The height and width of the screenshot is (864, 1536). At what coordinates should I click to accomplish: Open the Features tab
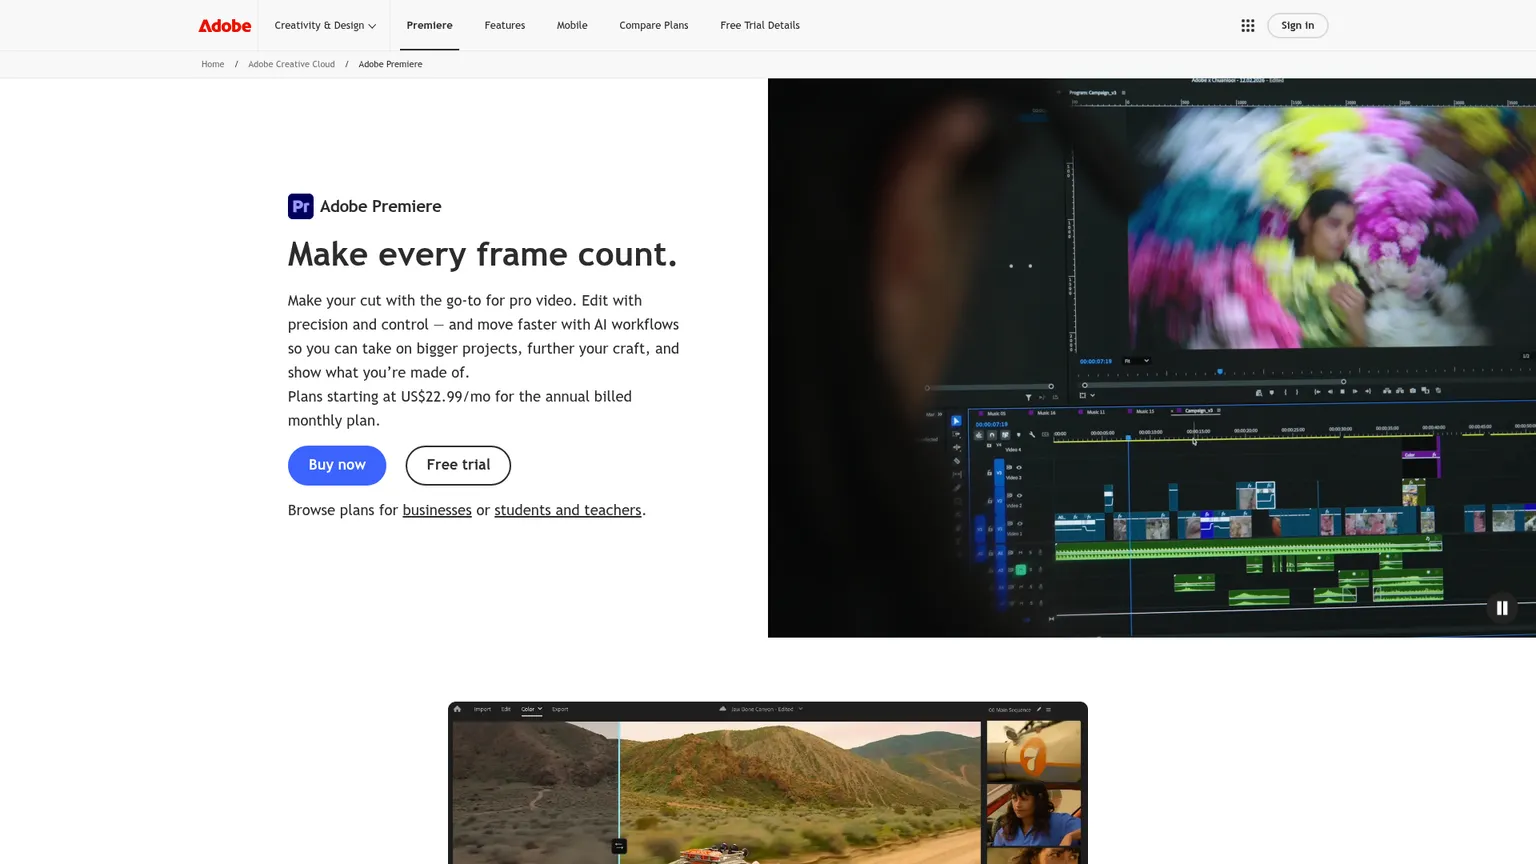(504, 26)
